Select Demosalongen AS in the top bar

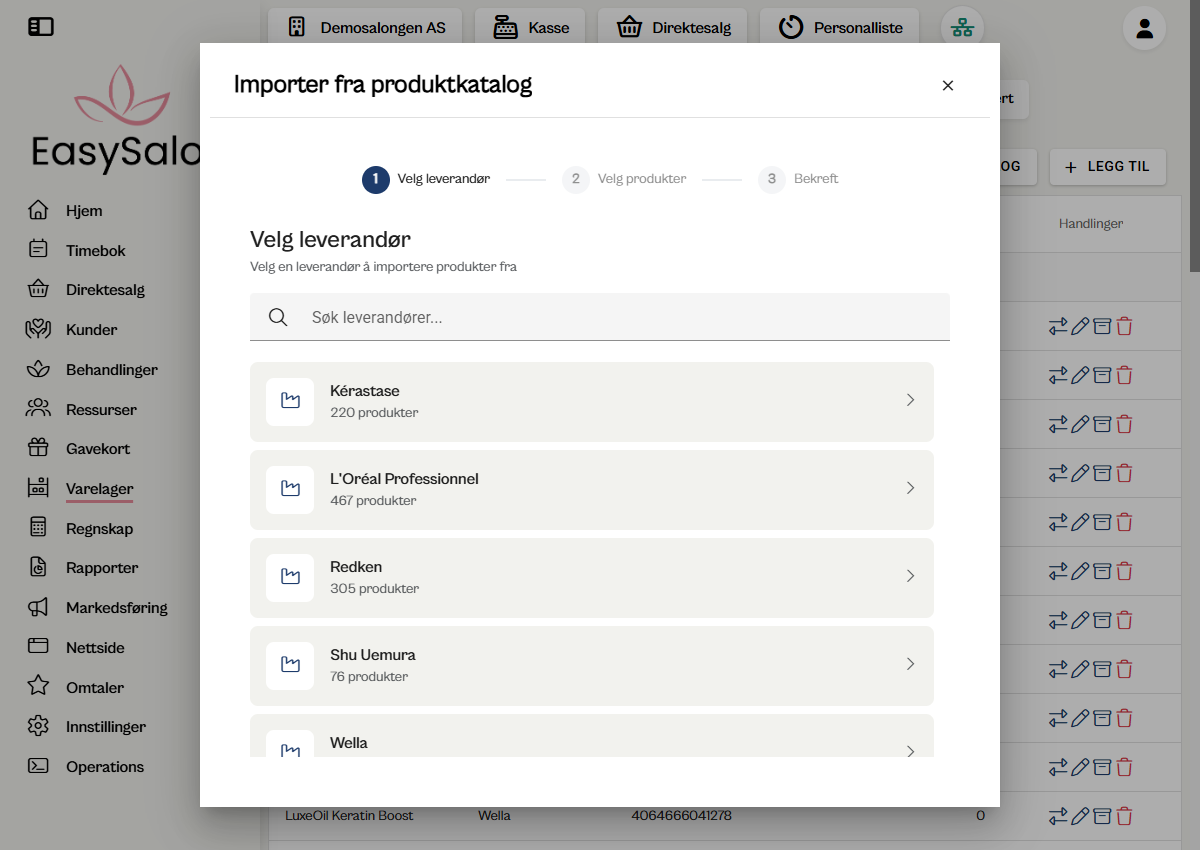pyautogui.click(x=365, y=27)
